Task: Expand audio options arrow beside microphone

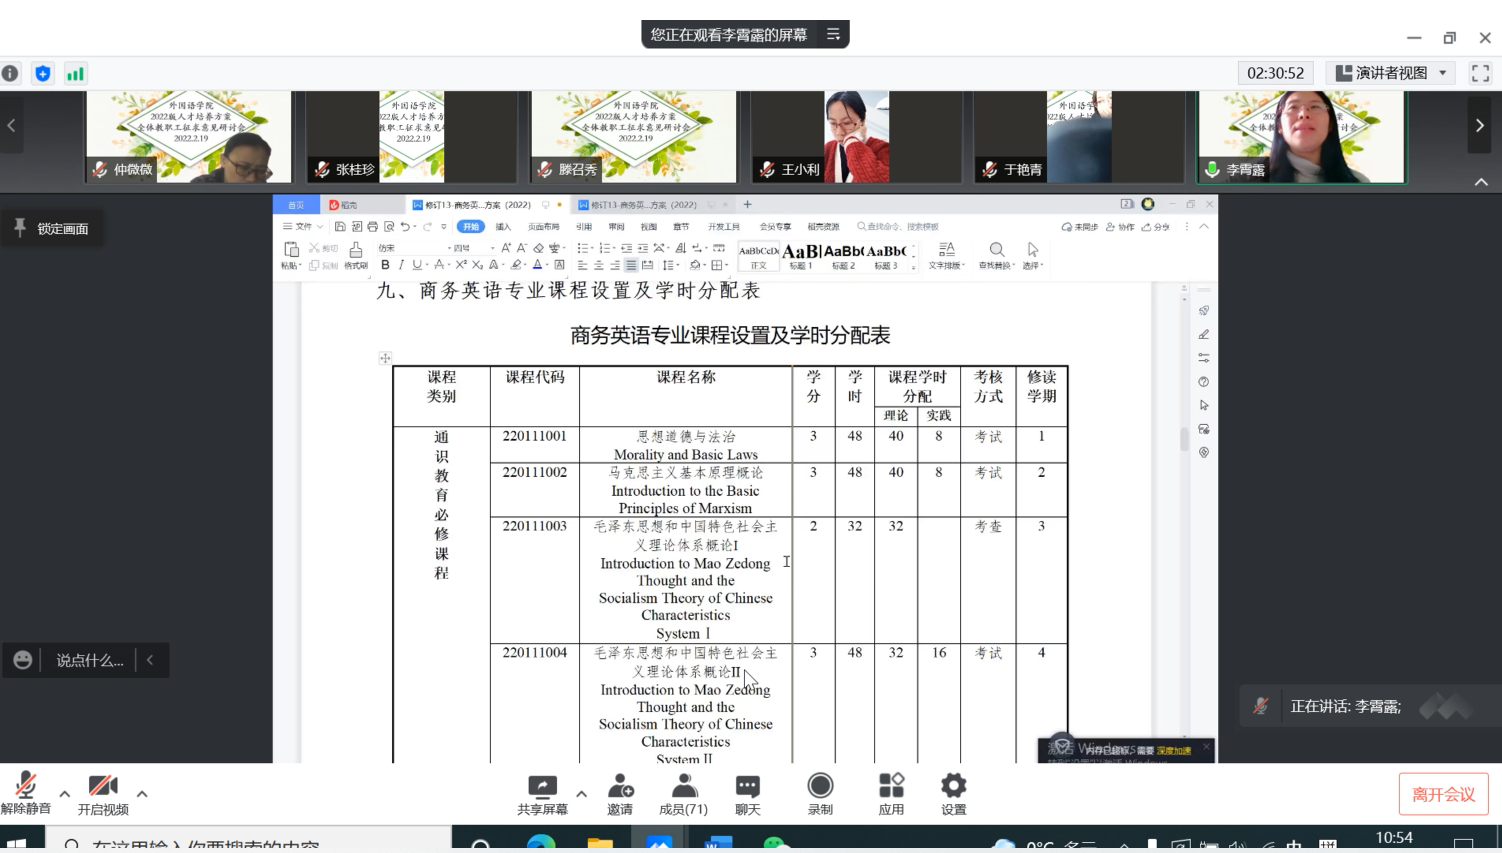Action: click(65, 793)
